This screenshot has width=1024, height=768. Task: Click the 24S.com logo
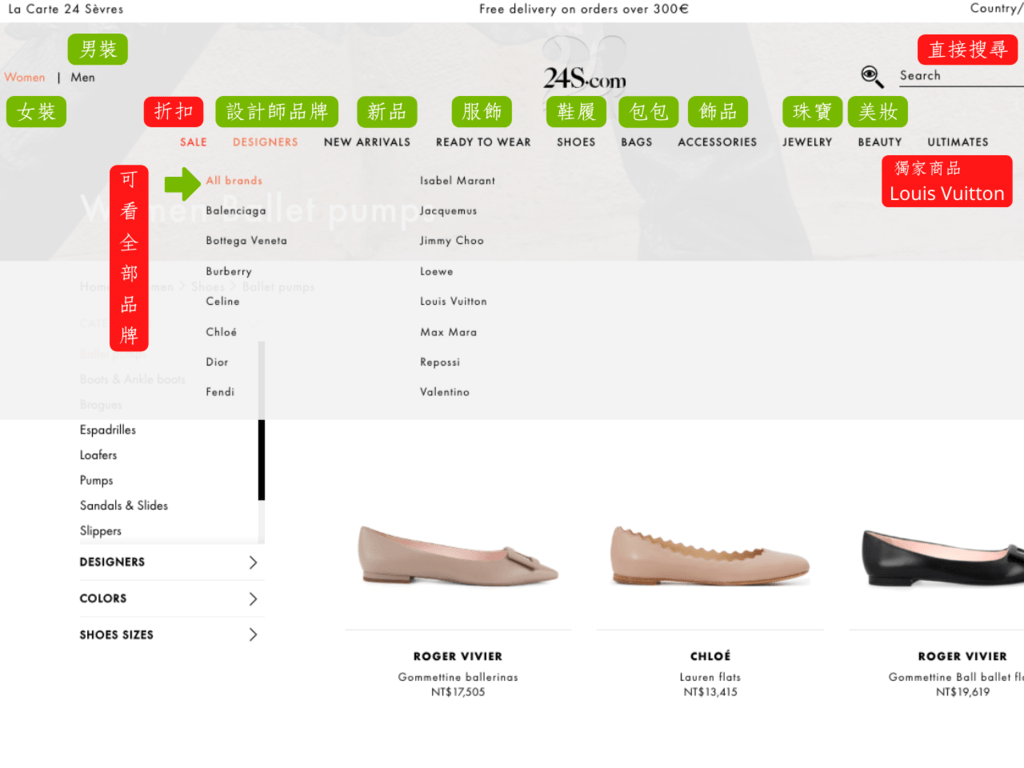pyautogui.click(x=584, y=79)
